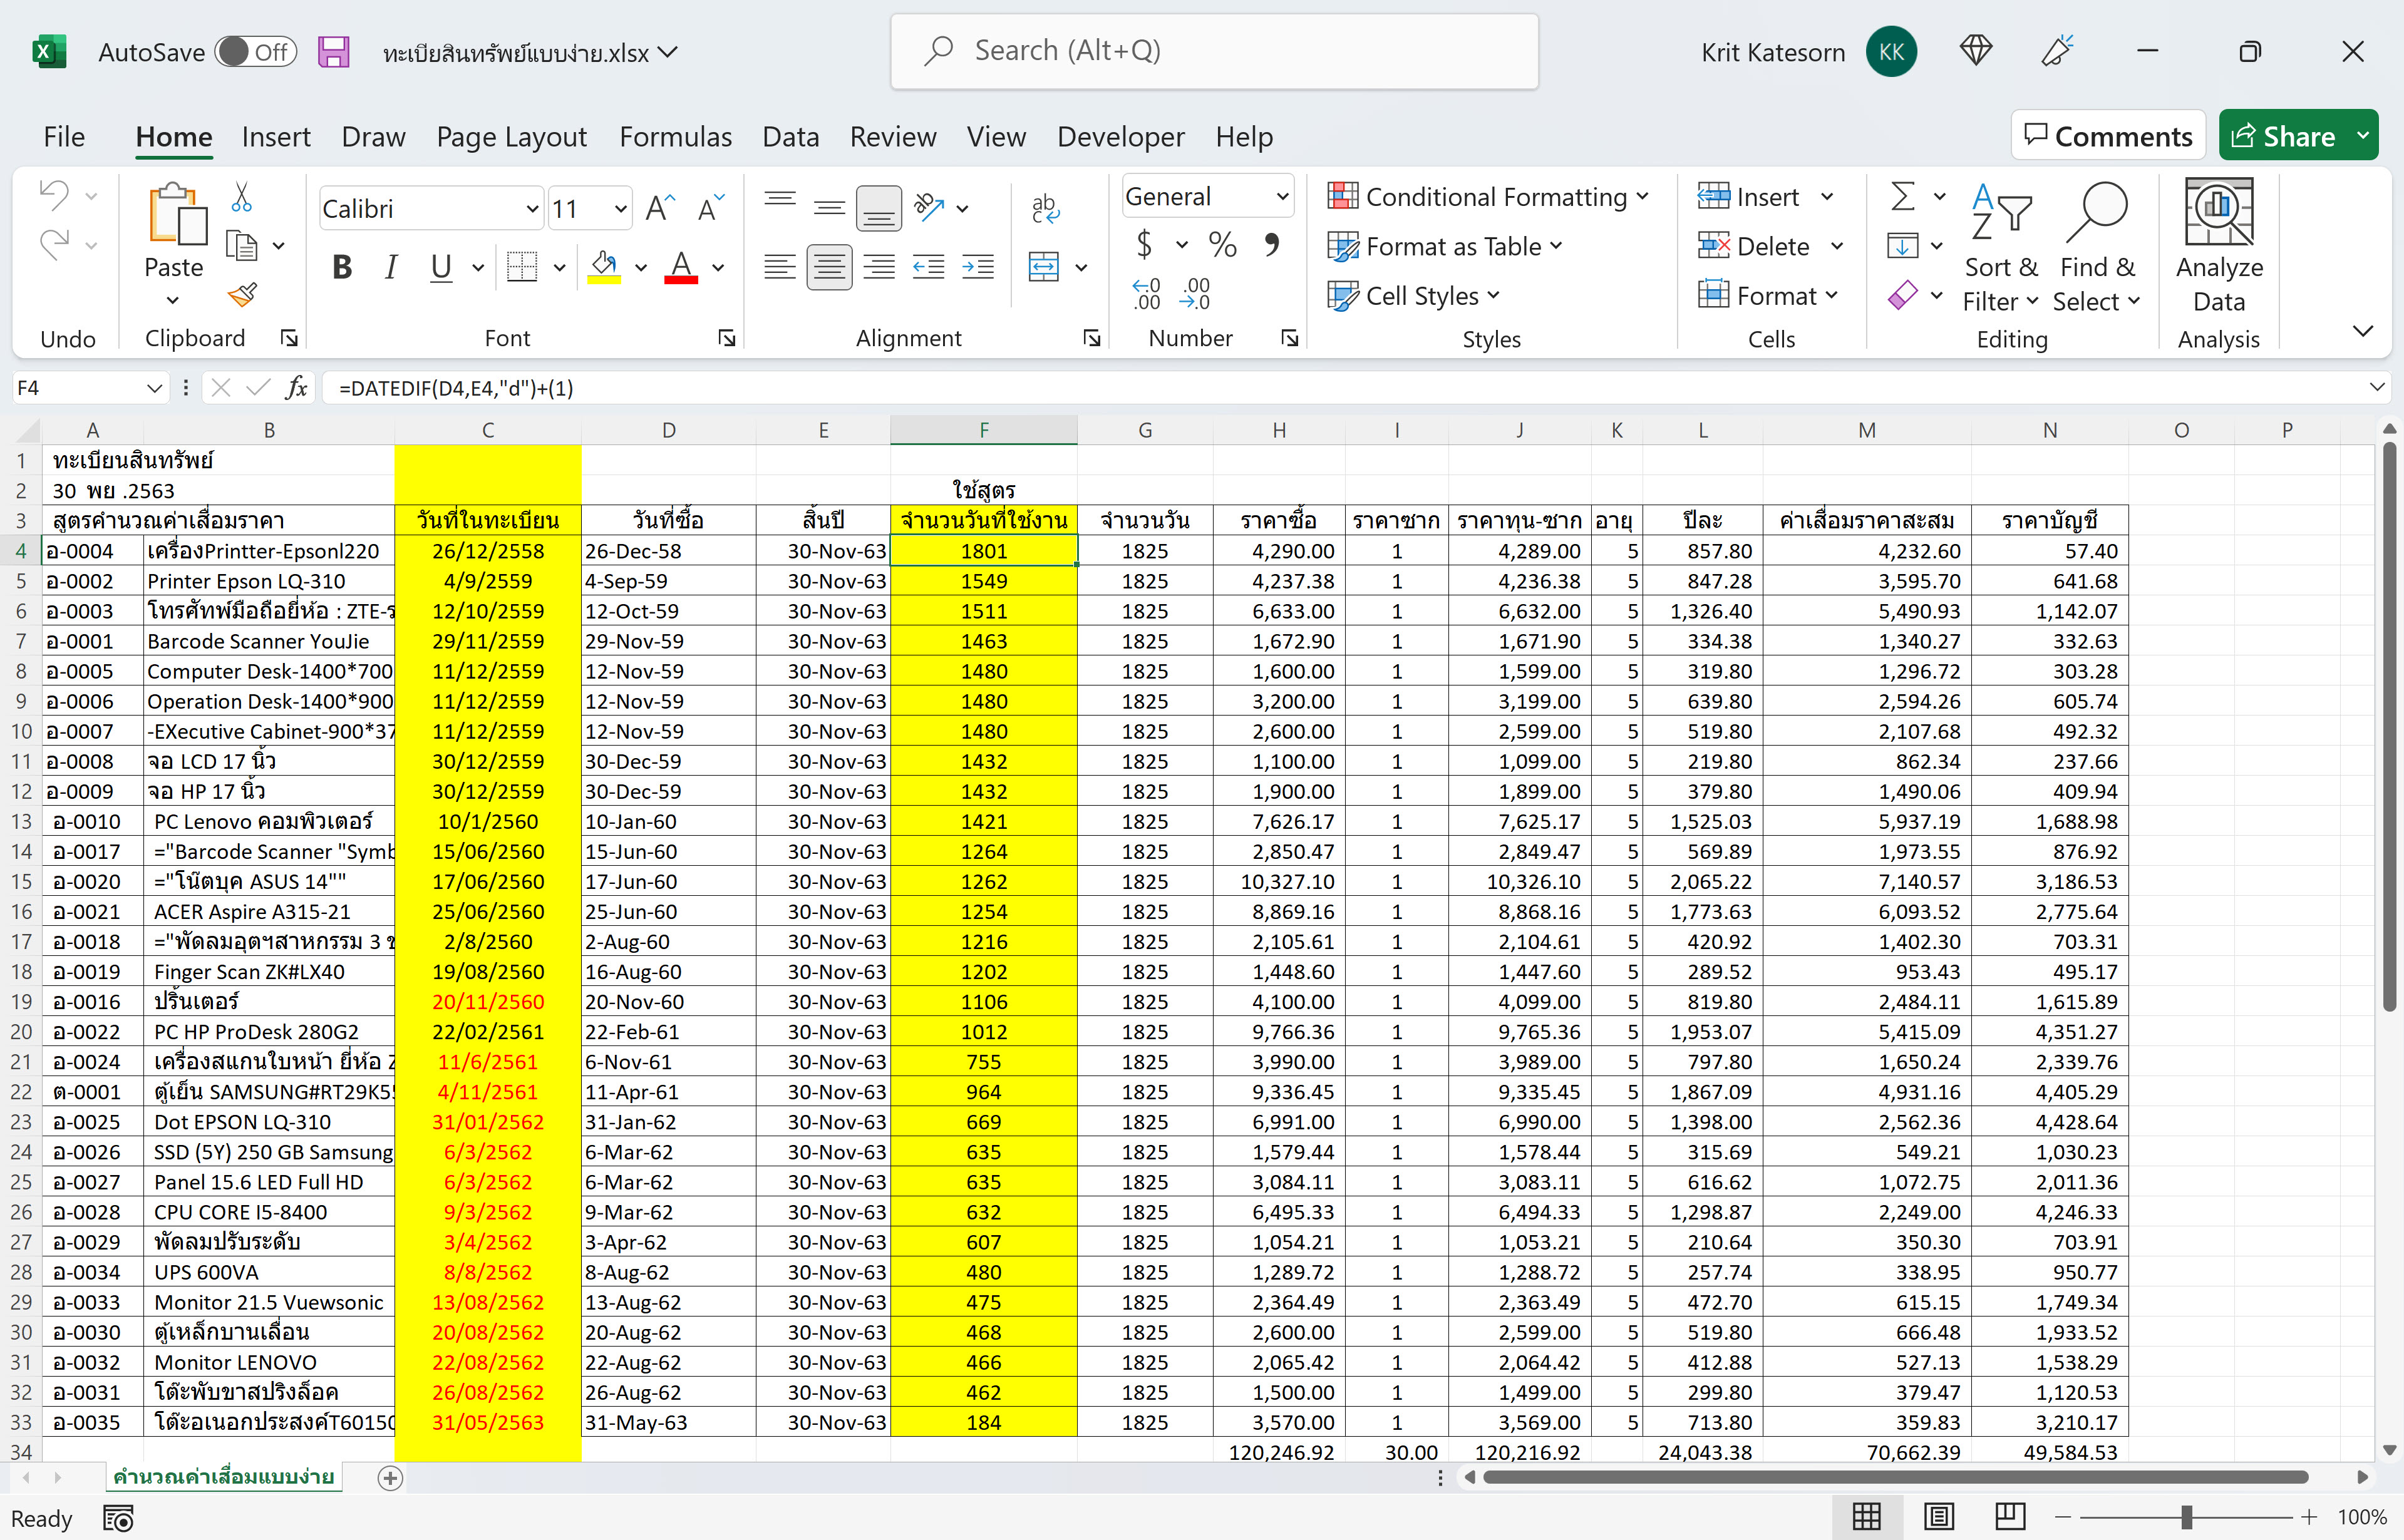Click the Share button

pos(2285,136)
